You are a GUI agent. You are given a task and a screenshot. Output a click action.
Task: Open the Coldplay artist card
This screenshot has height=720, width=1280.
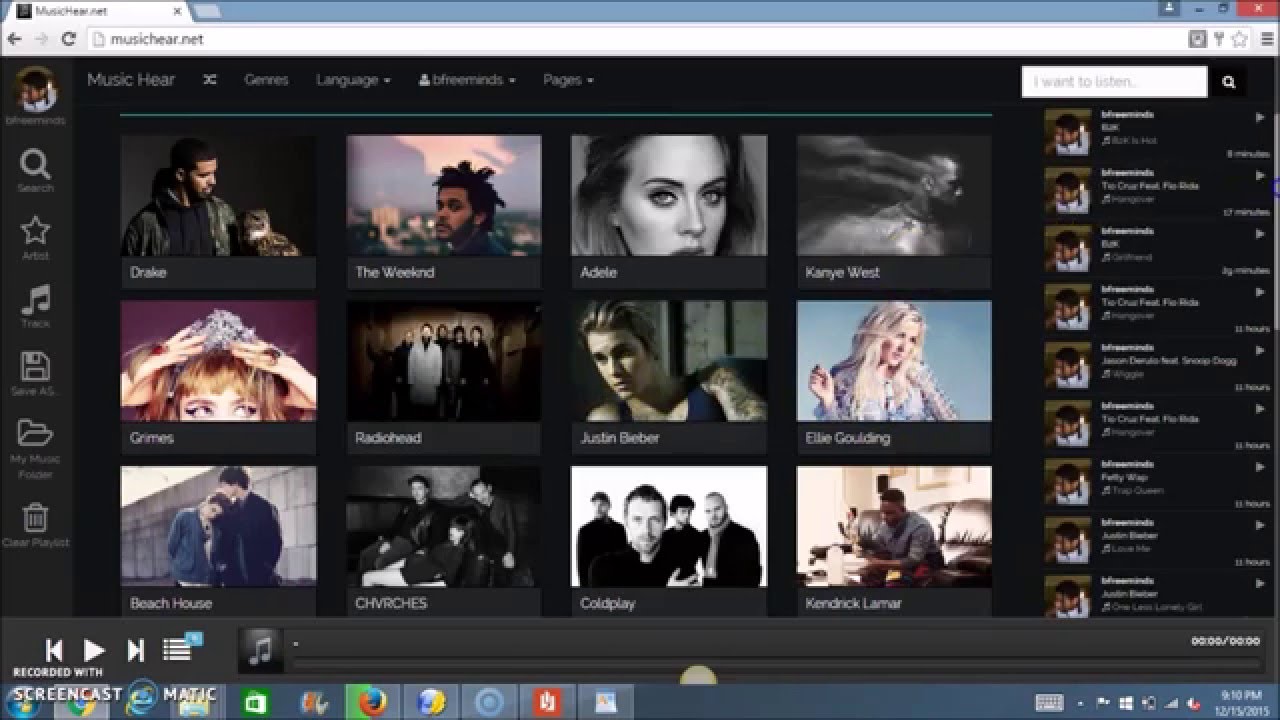[x=669, y=541]
